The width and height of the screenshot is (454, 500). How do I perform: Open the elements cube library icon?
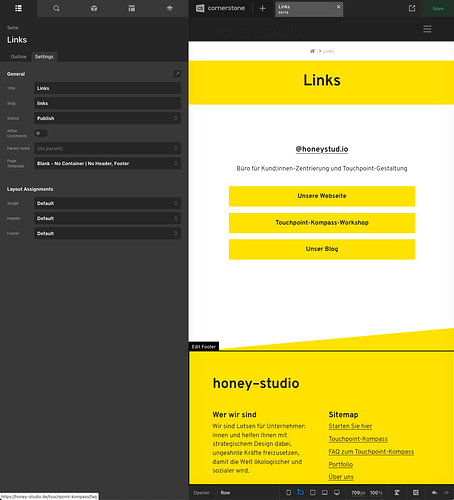click(94, 8)
